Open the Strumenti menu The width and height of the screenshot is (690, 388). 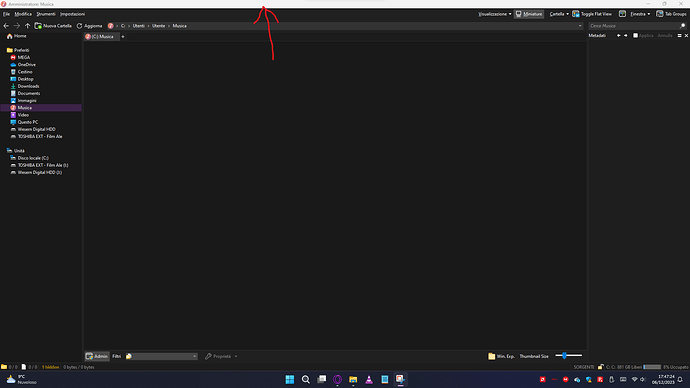coord(46,14)
